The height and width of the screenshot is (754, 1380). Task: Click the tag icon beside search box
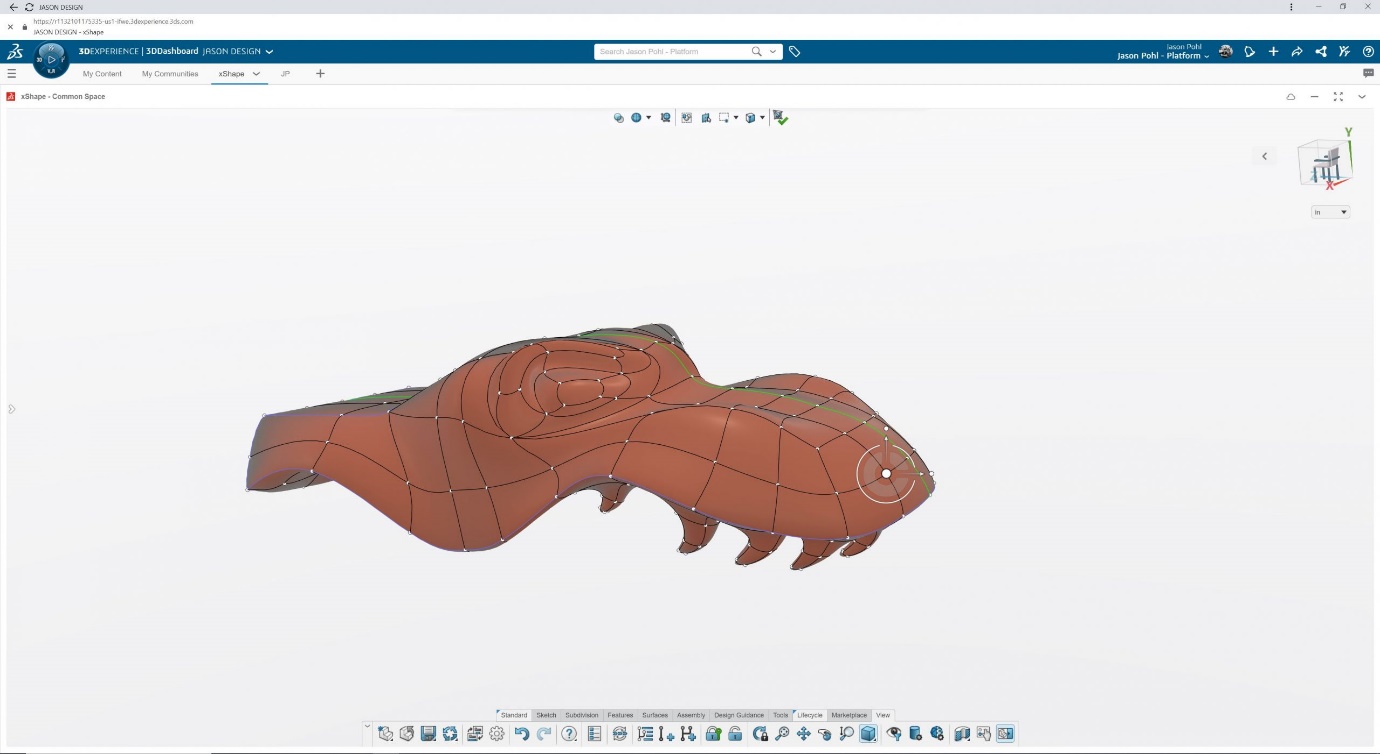(794, 52)
